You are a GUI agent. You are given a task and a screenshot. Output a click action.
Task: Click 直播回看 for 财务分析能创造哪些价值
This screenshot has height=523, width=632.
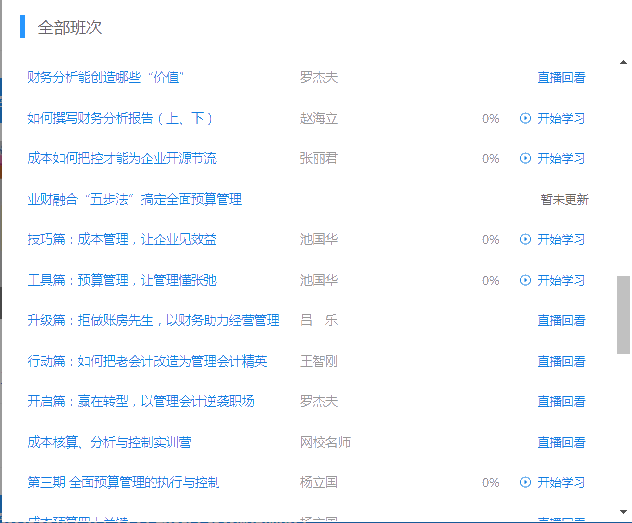click(561, 77)
